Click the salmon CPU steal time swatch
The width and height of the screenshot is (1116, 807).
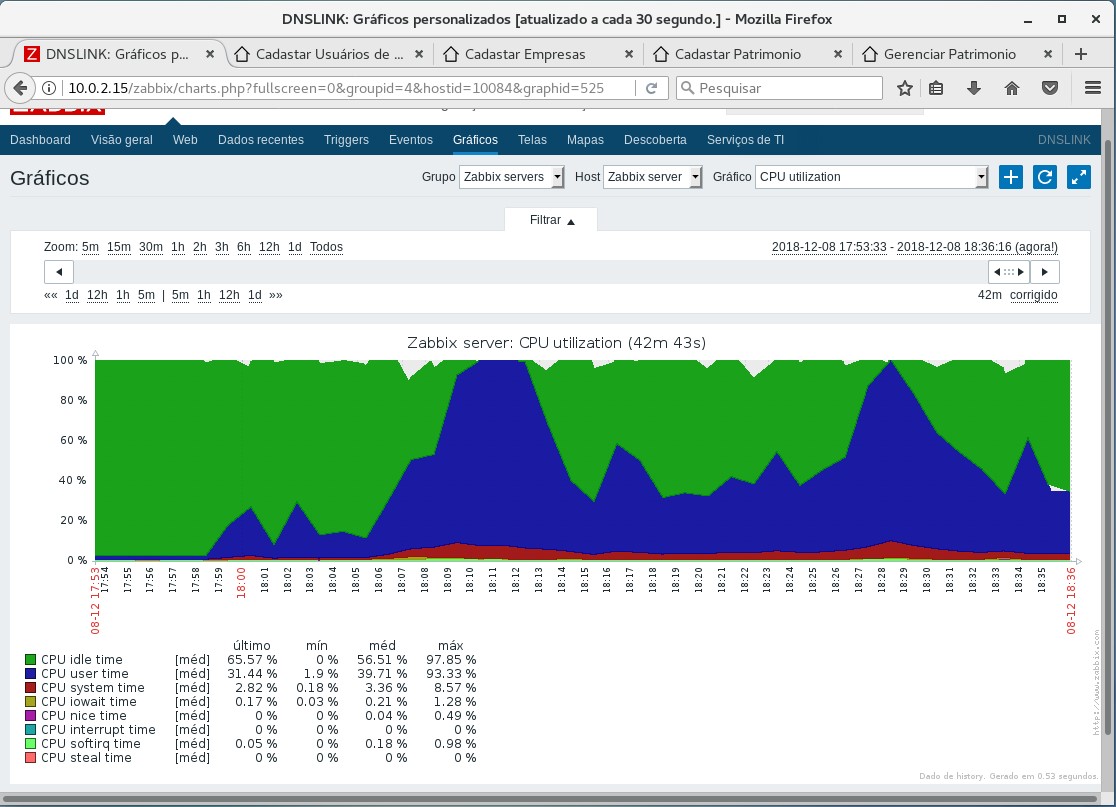(x=30, y=757)
